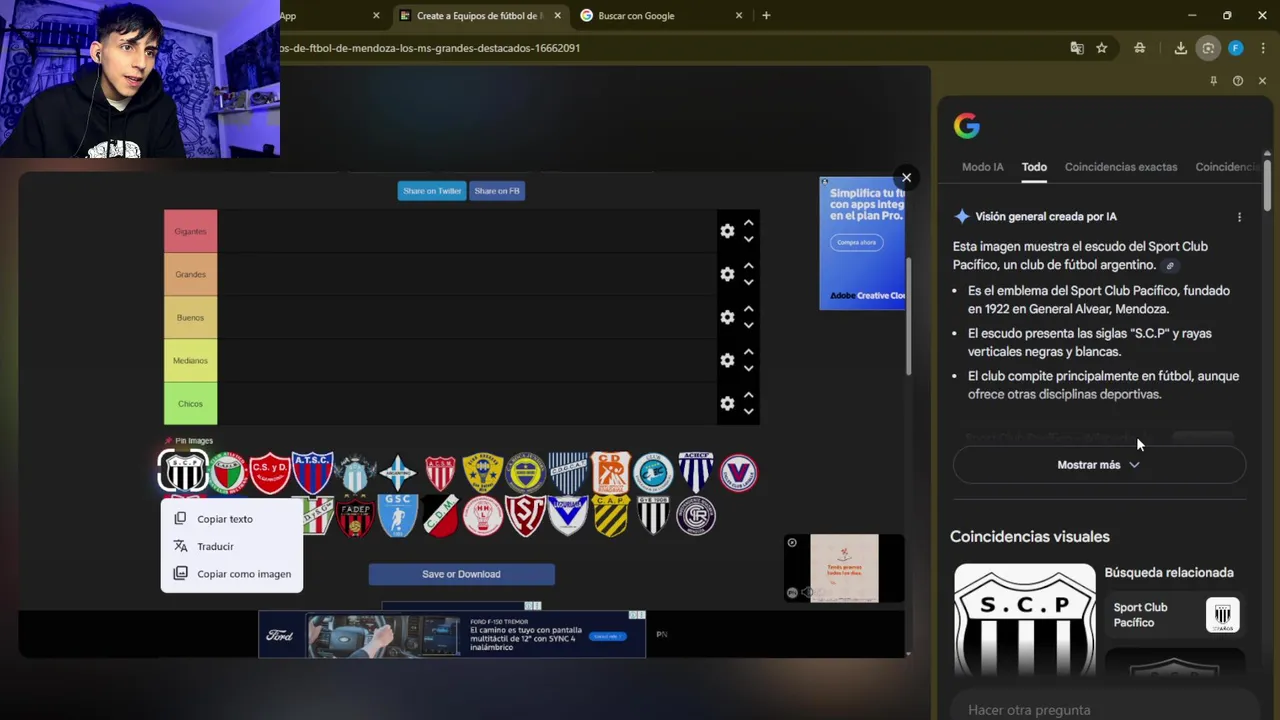The width and height of the screenshot is (1280, 720).
Task: Bookmark this page with star icon
Action: (x=1101, y=48)
